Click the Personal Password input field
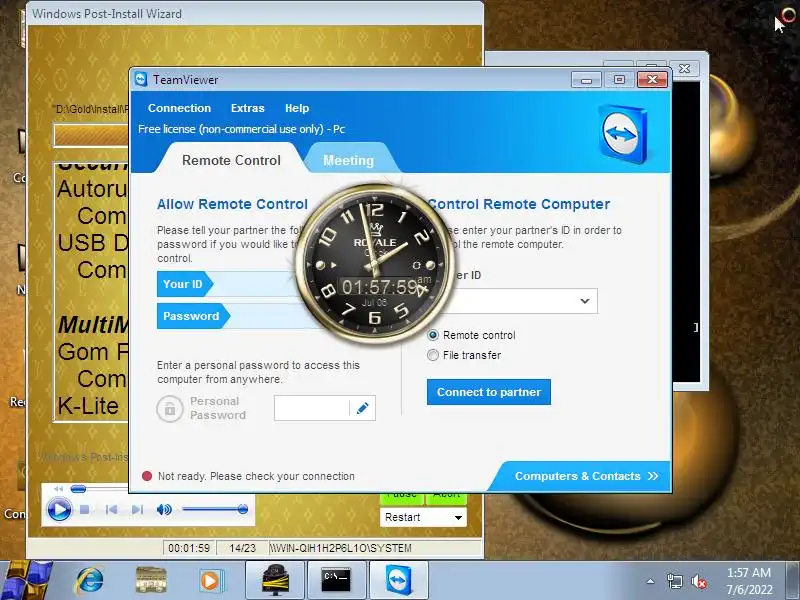The width and height of the screenshot is (800, 600). pos(312,408)
